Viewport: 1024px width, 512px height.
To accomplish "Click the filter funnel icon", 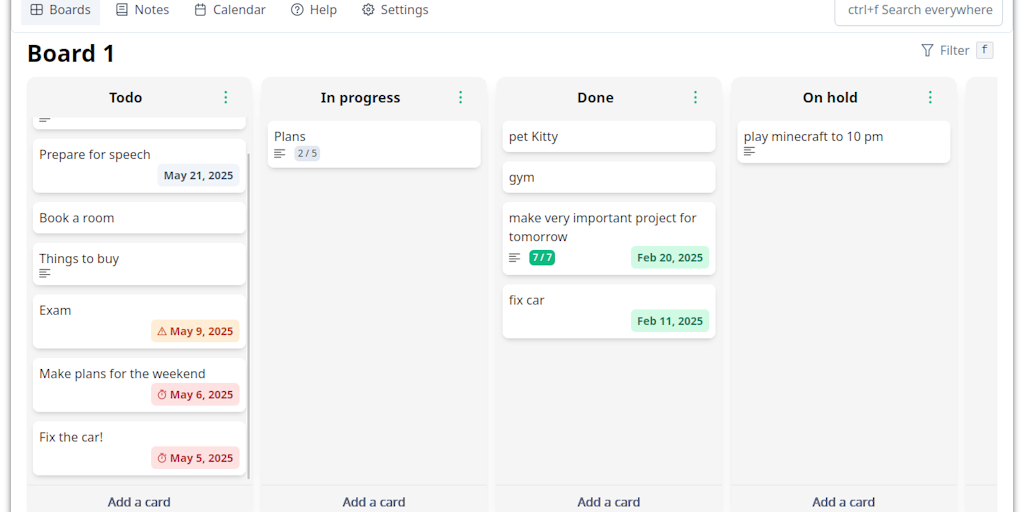I will coord(927,50).
